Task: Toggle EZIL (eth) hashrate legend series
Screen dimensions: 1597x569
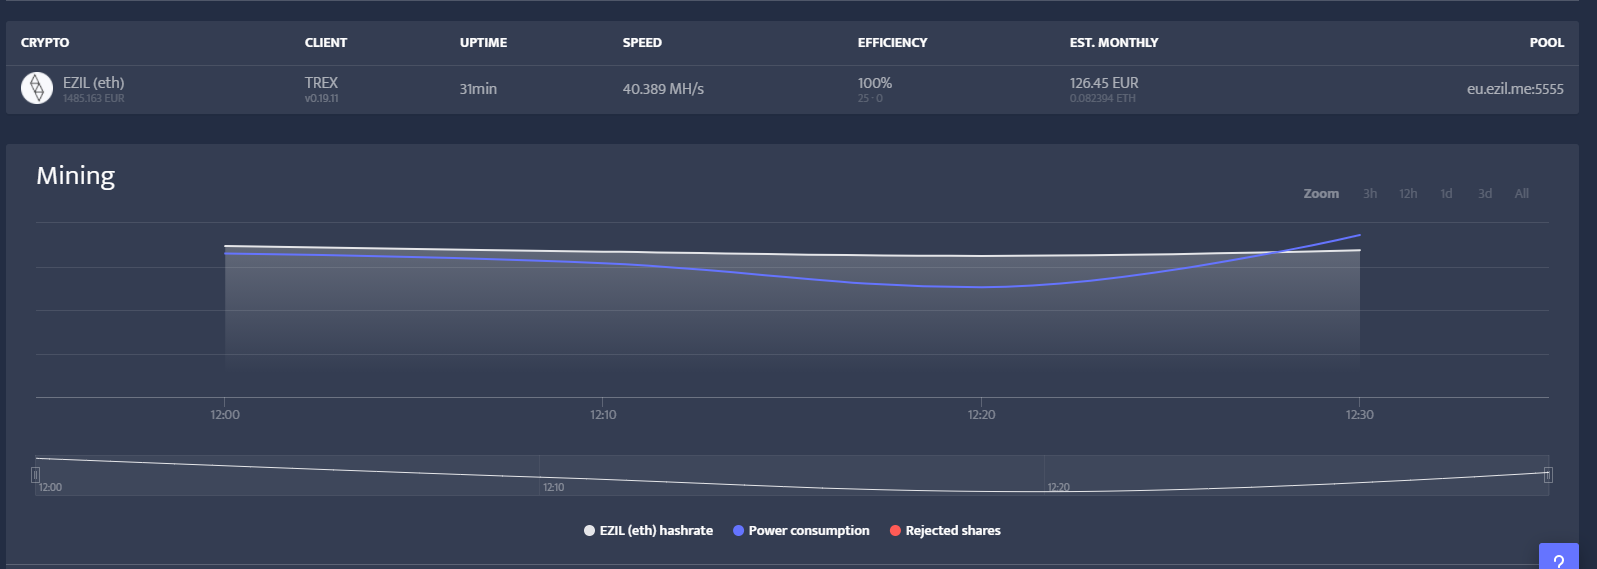Action: pos(648,531)
